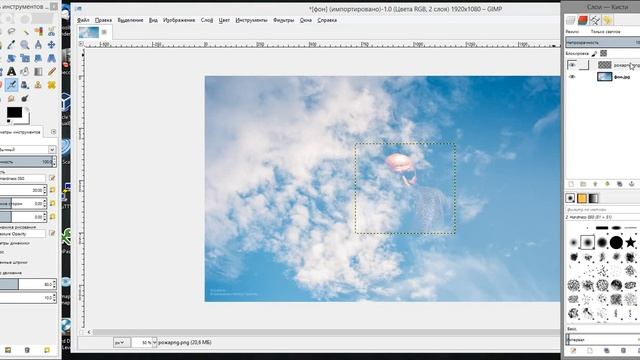This screenshot has width=640, height=360.
Task: Select the Gradient blend tool
Action: (38, 71)
